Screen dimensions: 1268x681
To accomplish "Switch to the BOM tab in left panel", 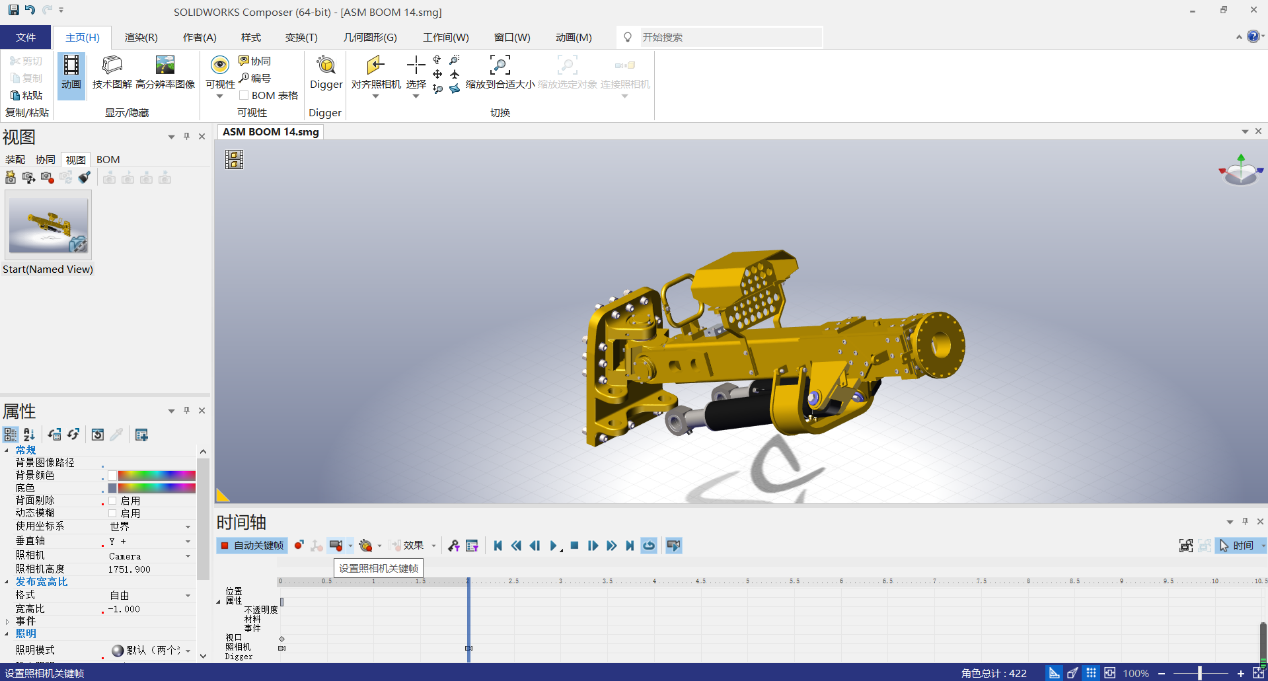I will [x=107, y=159].
